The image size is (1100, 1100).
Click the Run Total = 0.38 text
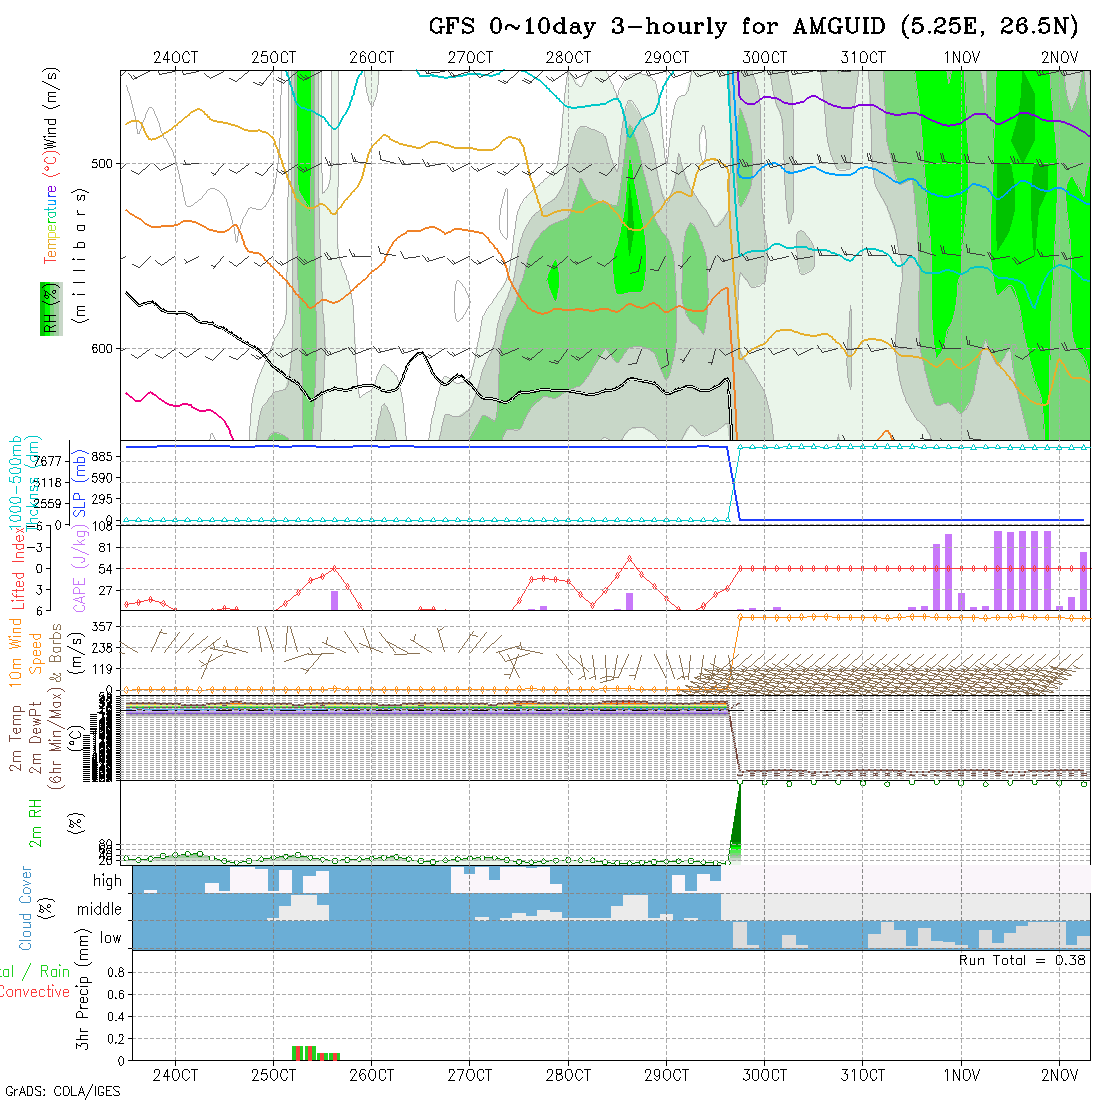(1022, 960)
